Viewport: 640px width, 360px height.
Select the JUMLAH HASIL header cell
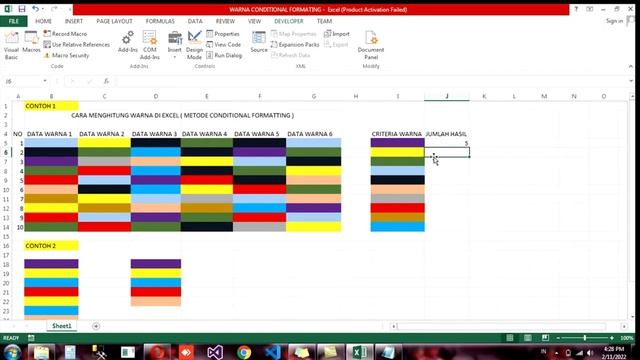click(x=447, y=134)
